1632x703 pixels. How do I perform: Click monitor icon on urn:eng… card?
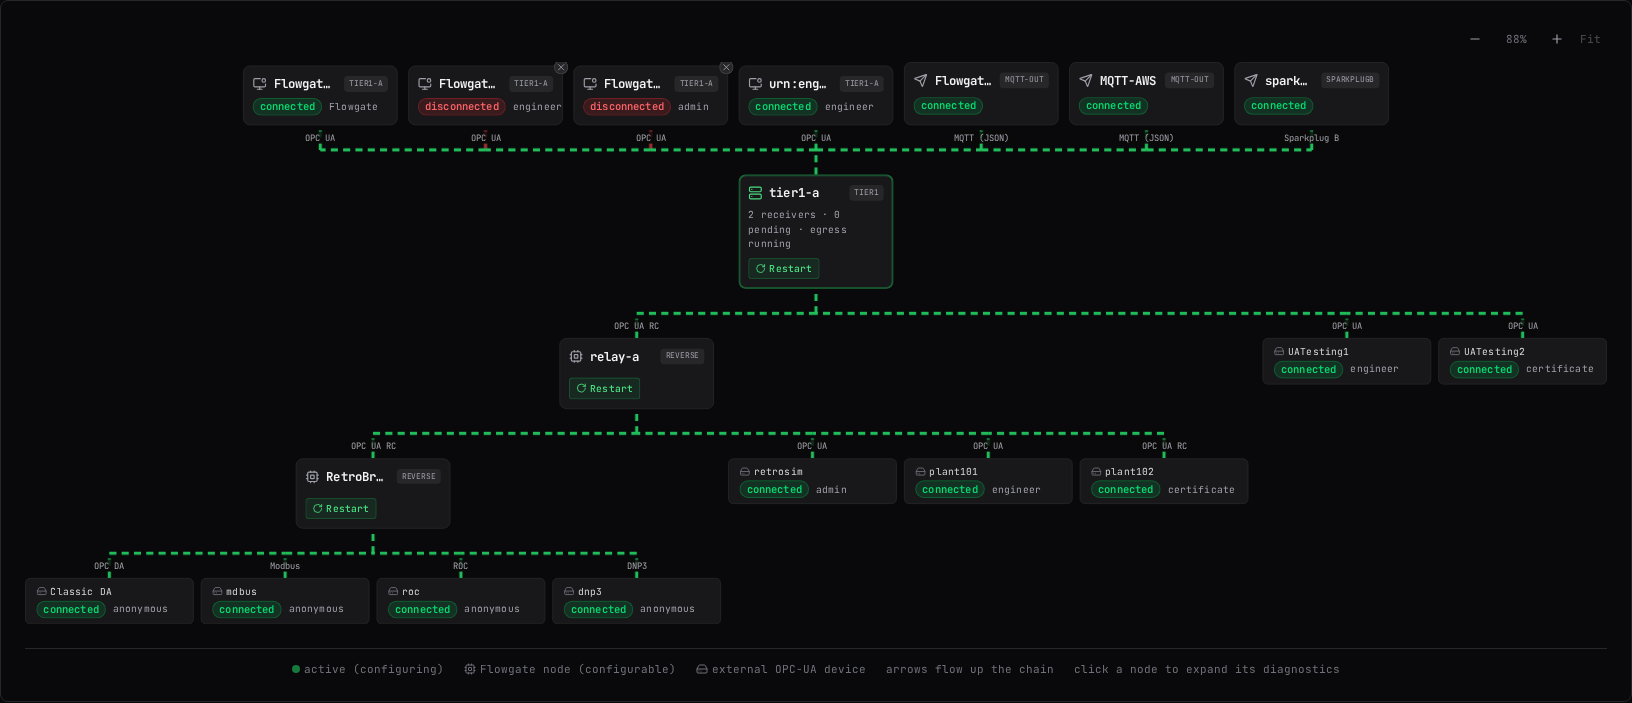tap(755, 84)
